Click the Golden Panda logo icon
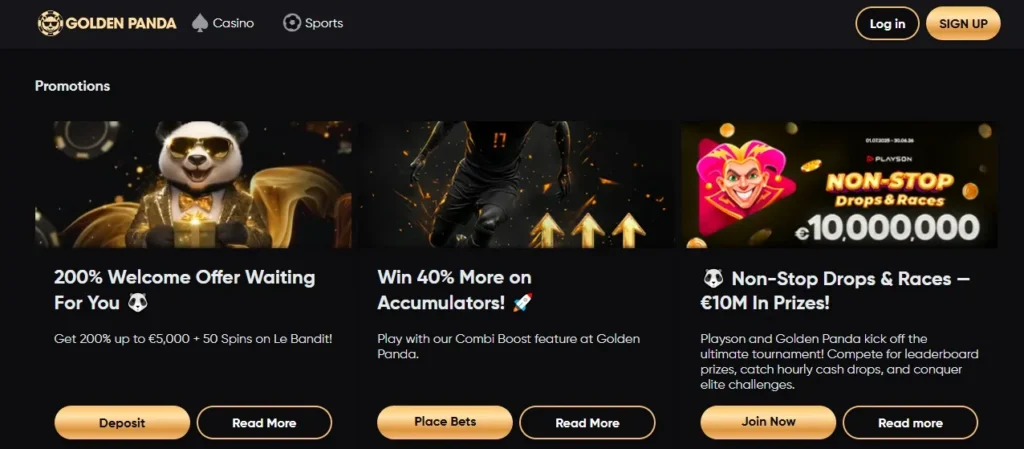 point(50,23)
